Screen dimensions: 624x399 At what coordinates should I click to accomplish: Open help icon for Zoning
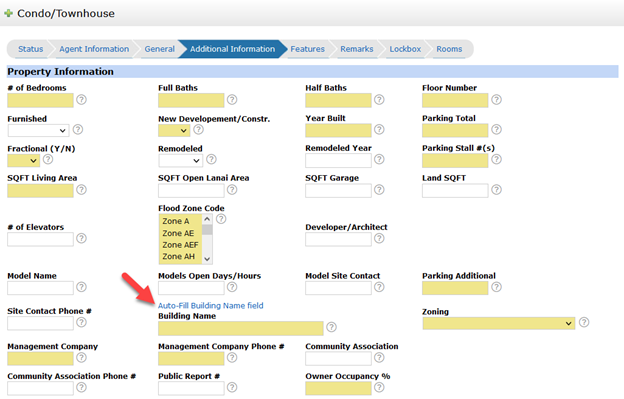pyautogui.click(x=584, y=322)
